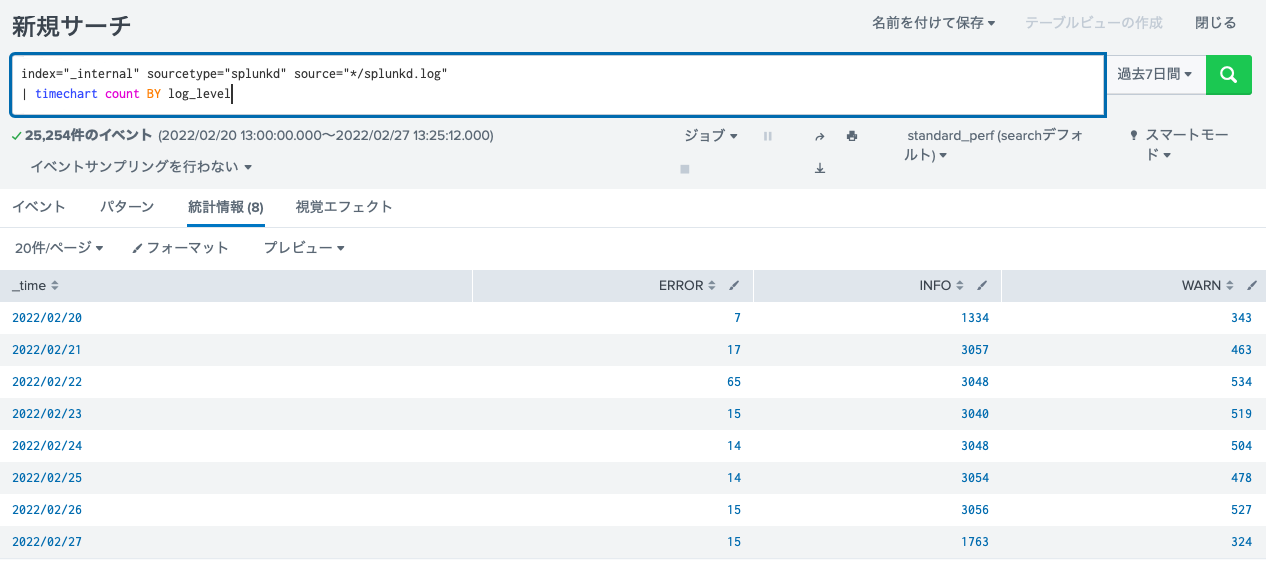Open the 過去7日間 time range picker
Screen dimensions: 1266x571
point(1155,75)
